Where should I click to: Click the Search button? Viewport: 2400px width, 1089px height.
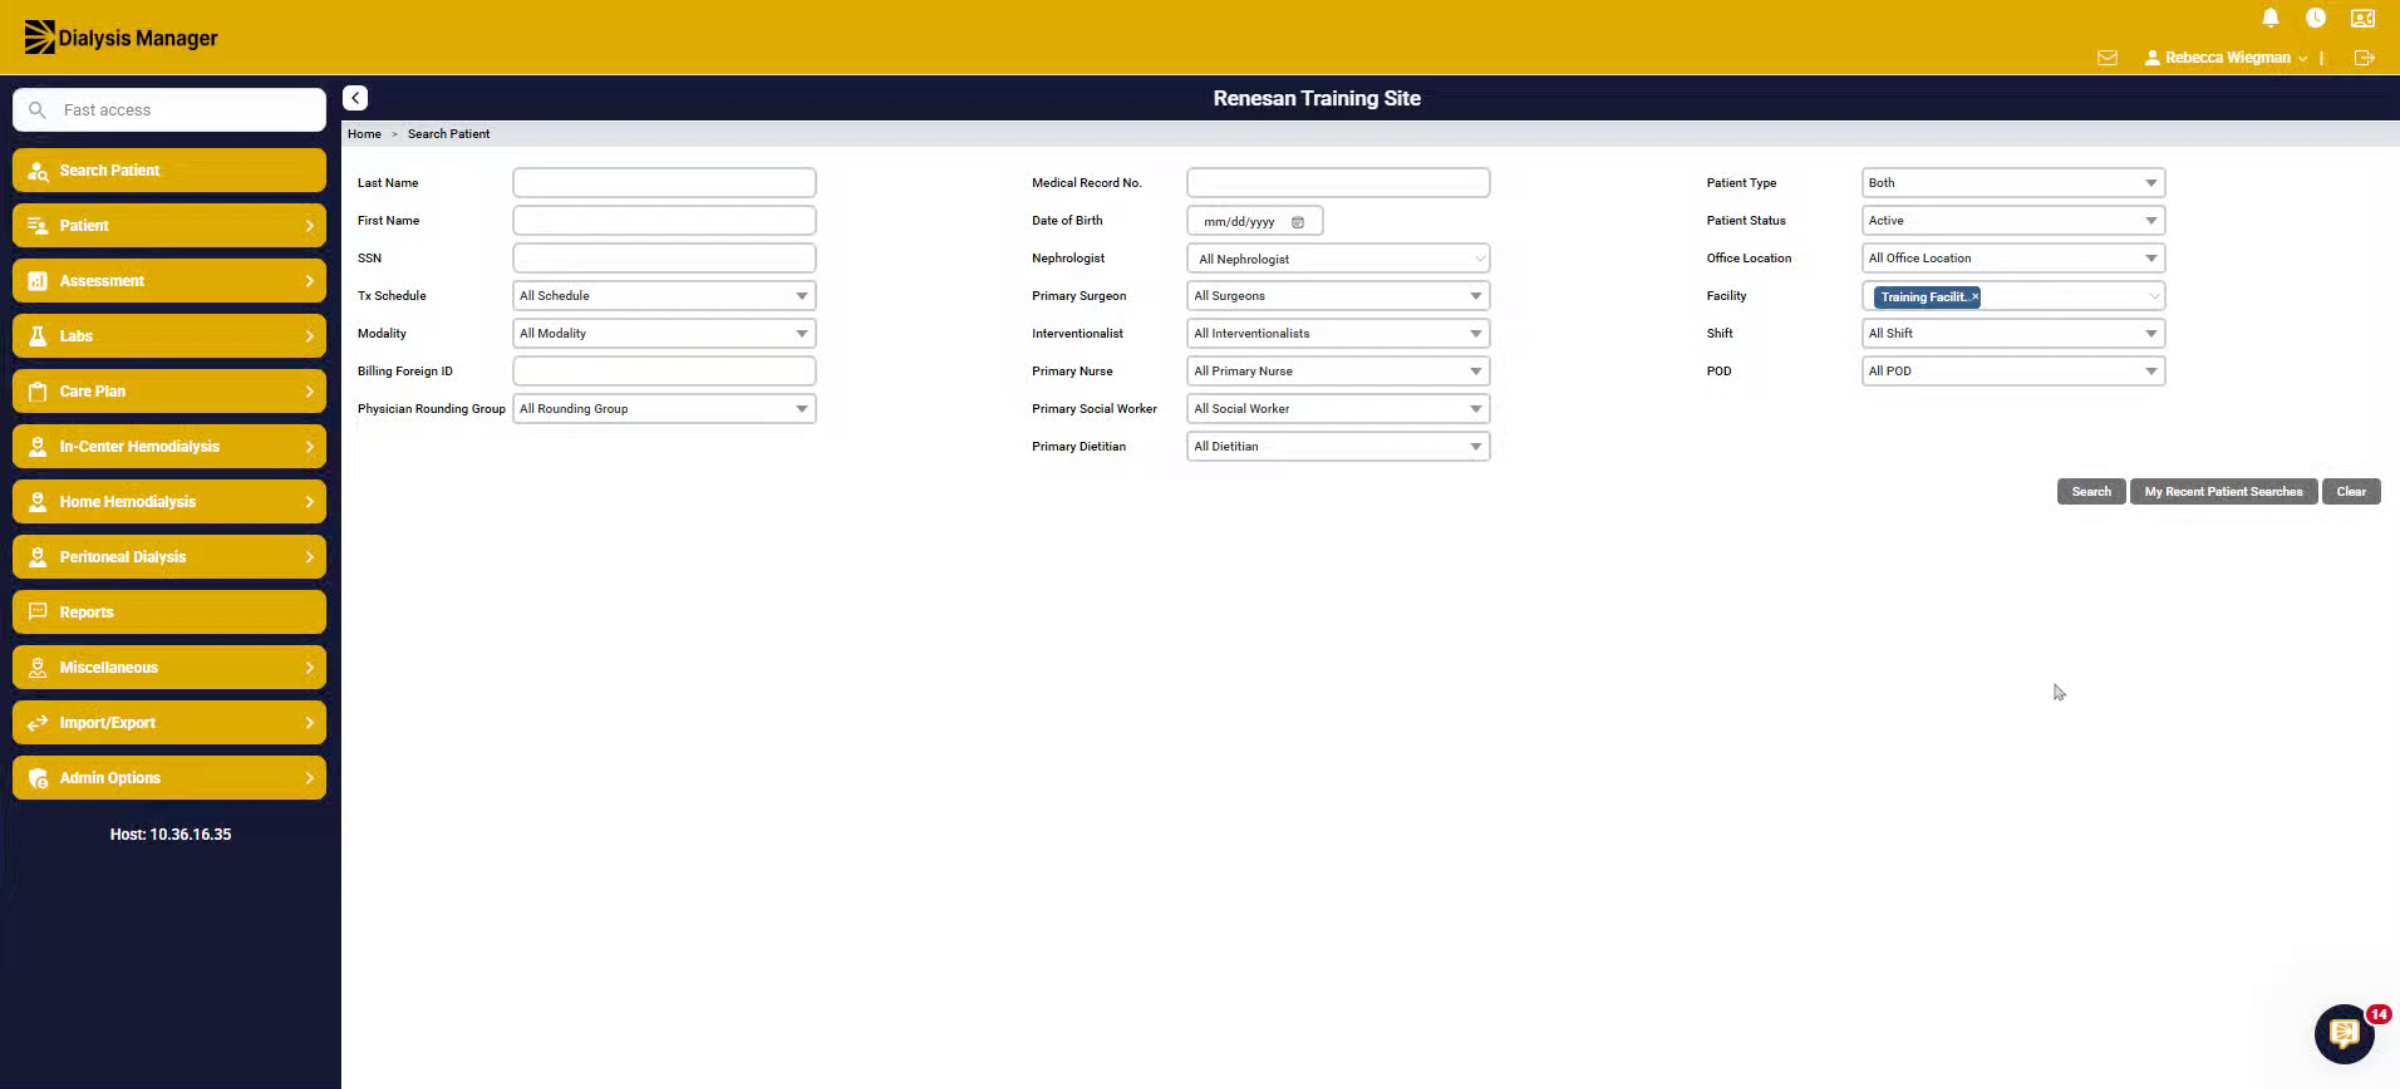[x=2091, y=492]
